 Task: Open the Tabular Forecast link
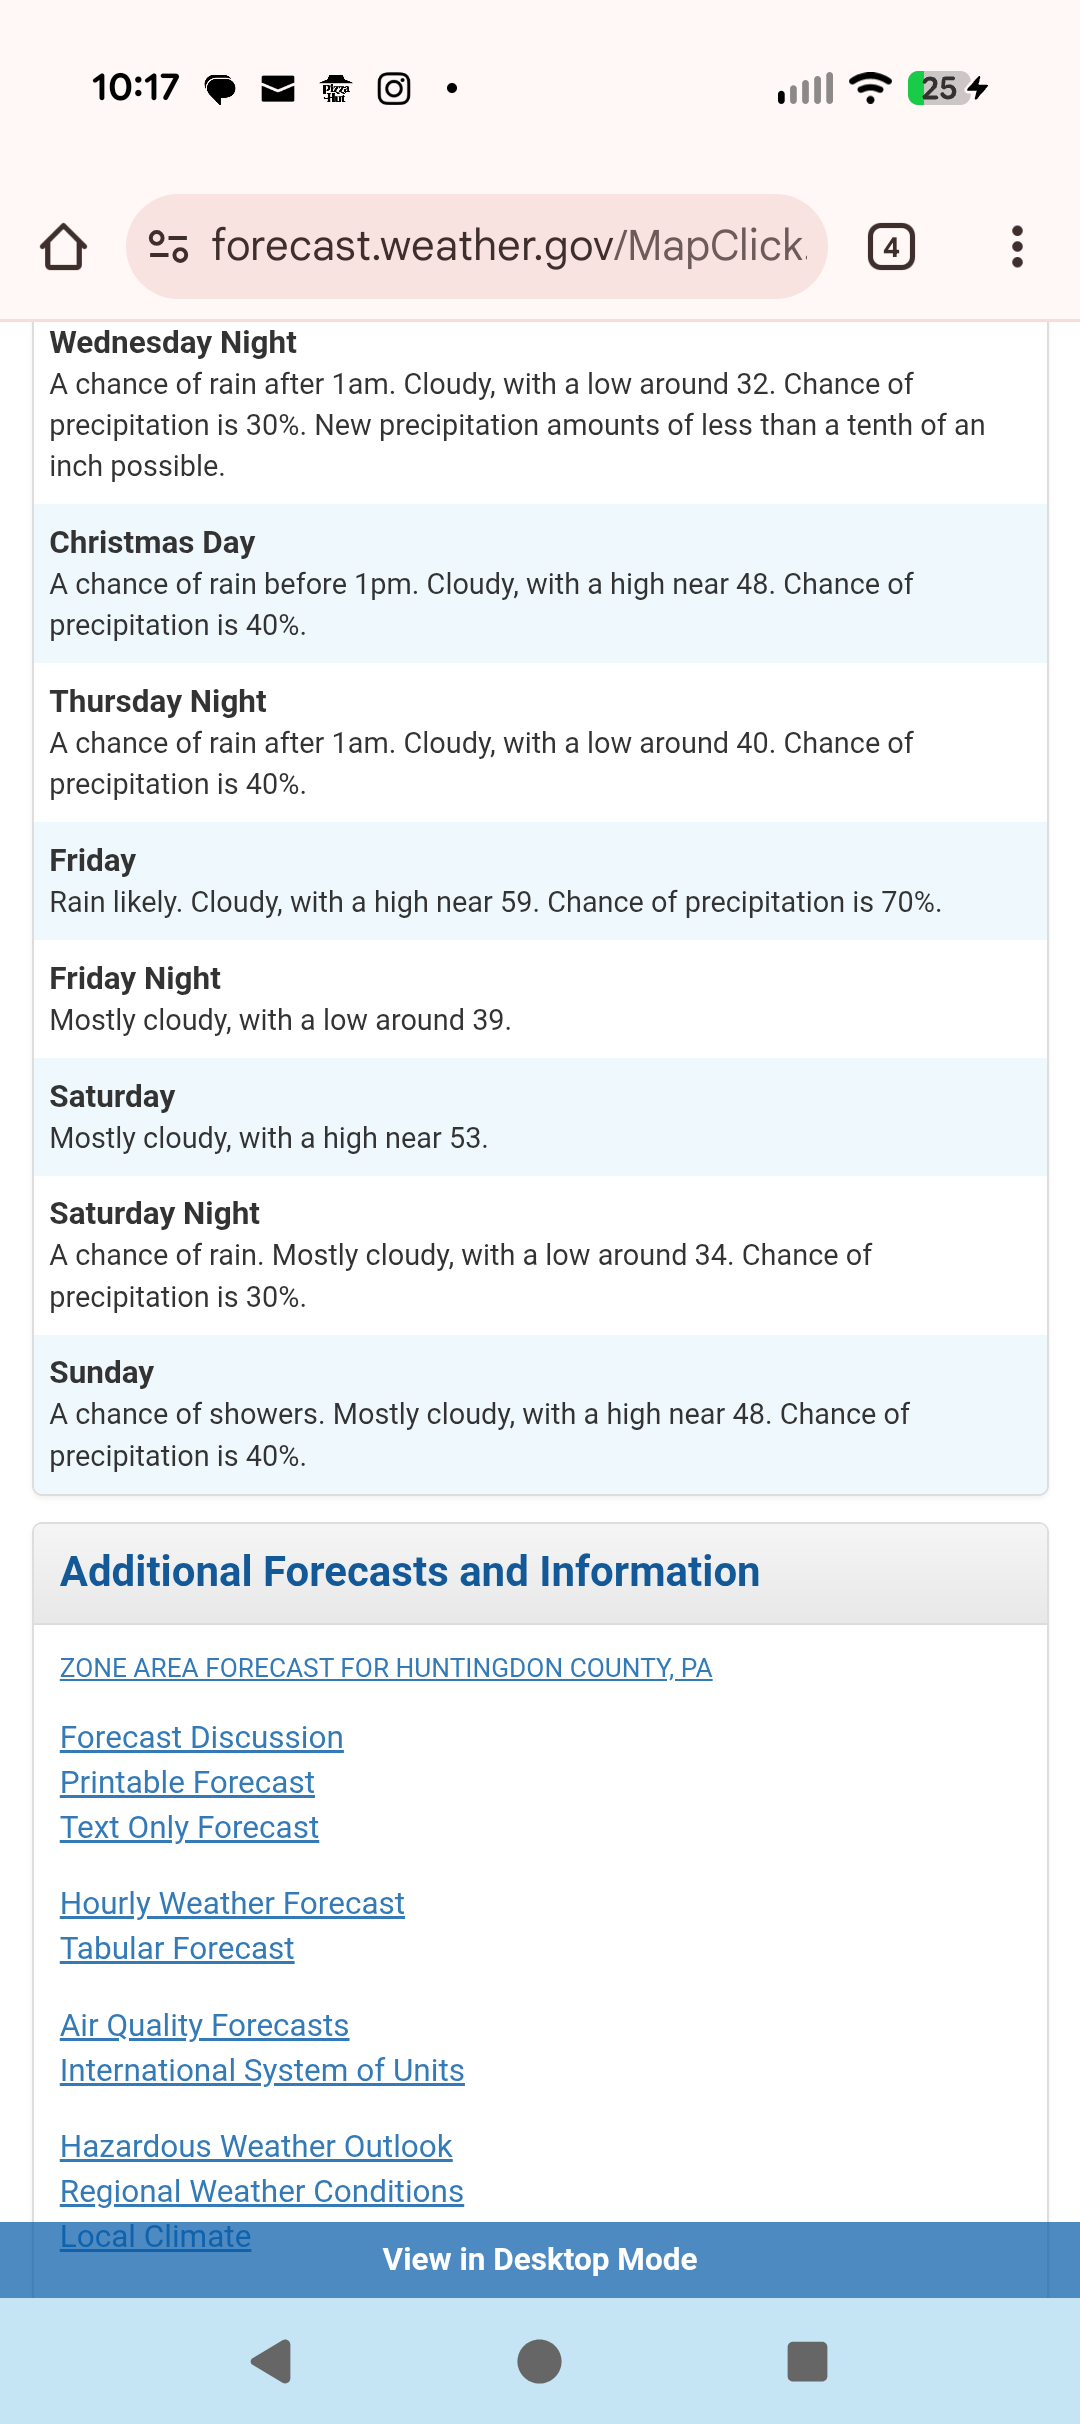tap(177, 1949)
